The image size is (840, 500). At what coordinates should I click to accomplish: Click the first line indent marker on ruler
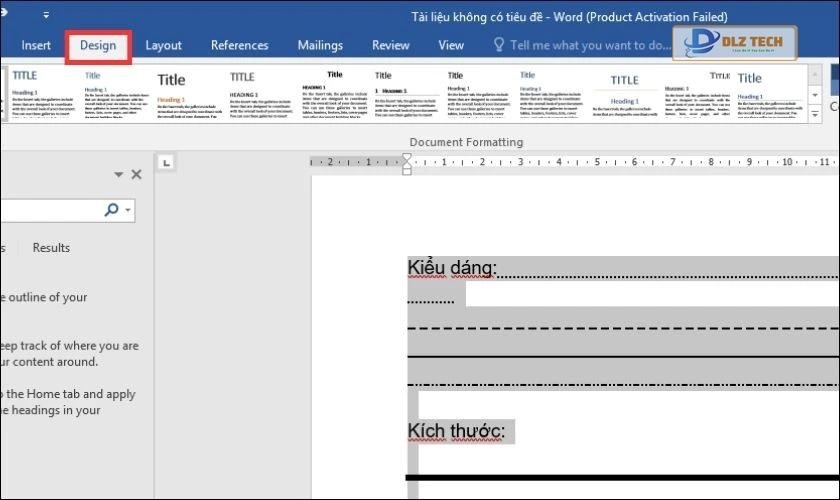coord(406,157)
